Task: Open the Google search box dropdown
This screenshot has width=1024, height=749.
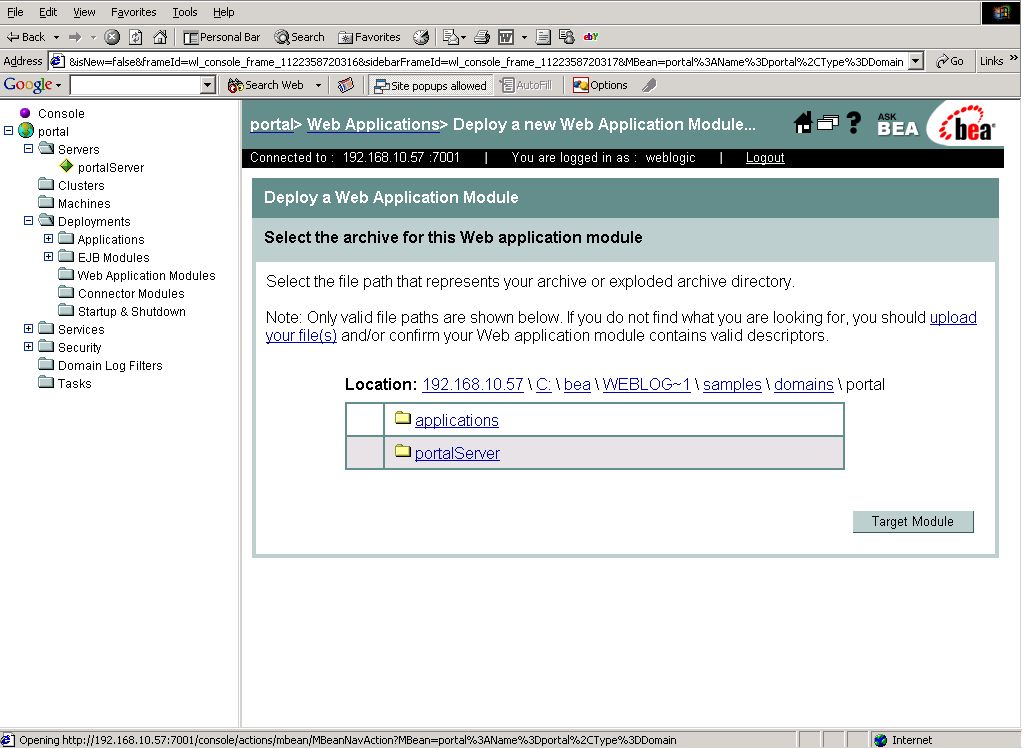Action: pos(208,85)
